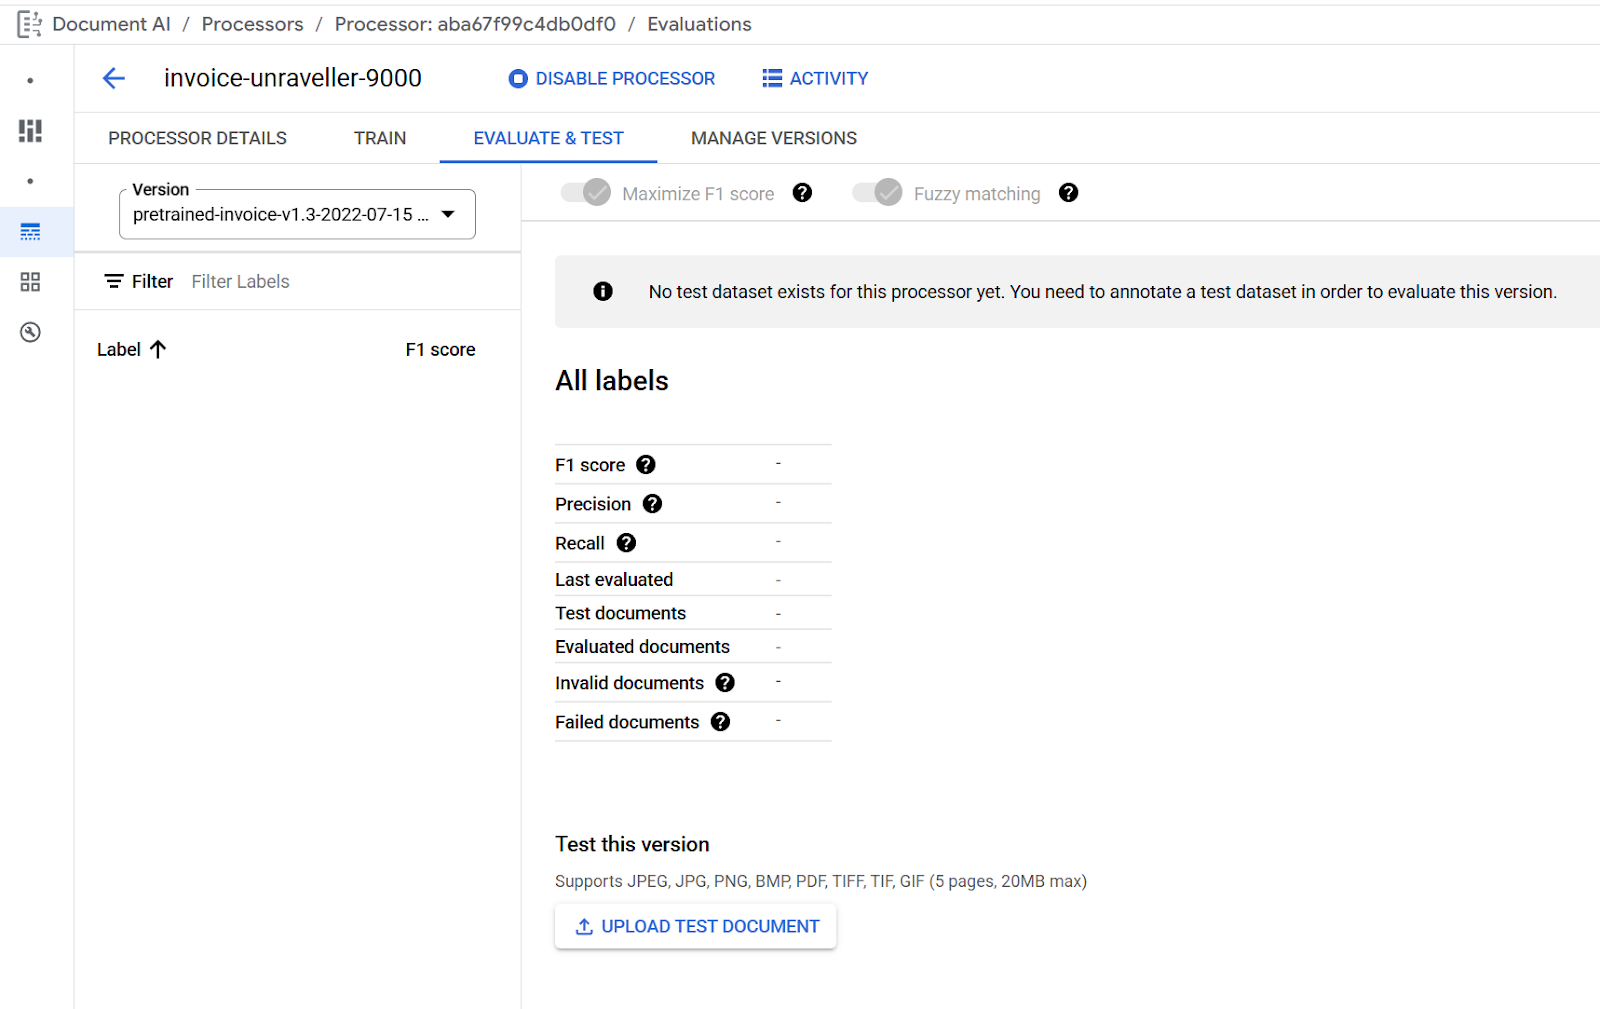Toggle the Fuzzy matching switch
1600x1009 pixels.
coord(877,193)
